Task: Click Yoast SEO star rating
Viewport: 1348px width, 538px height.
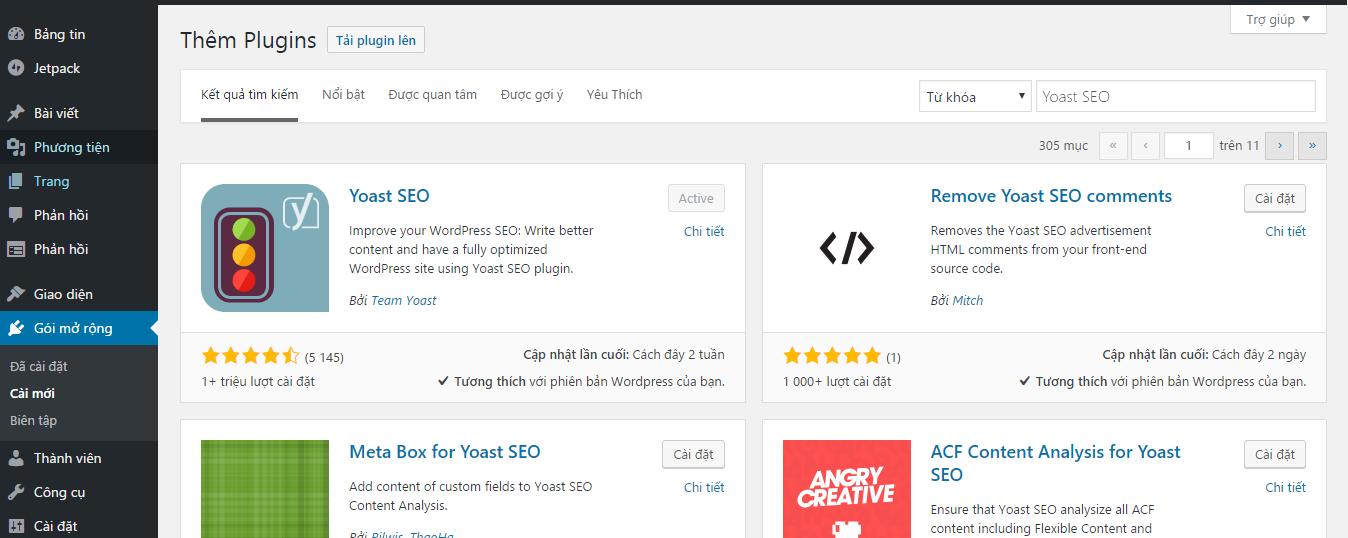Action: point(250,356)
